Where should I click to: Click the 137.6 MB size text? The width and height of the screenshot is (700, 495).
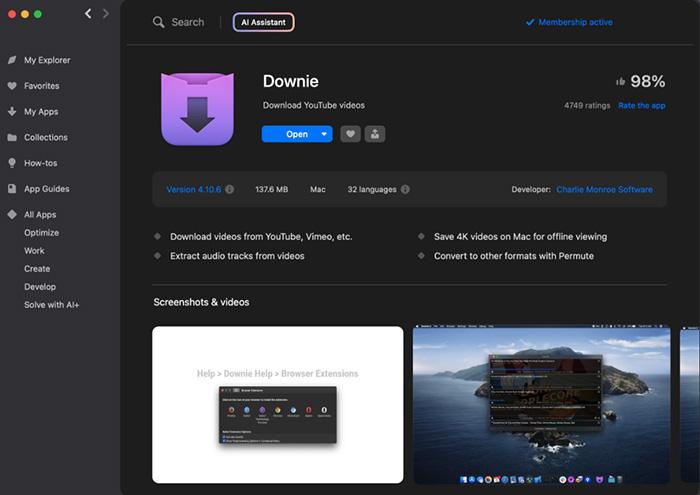tap(271, 189)
